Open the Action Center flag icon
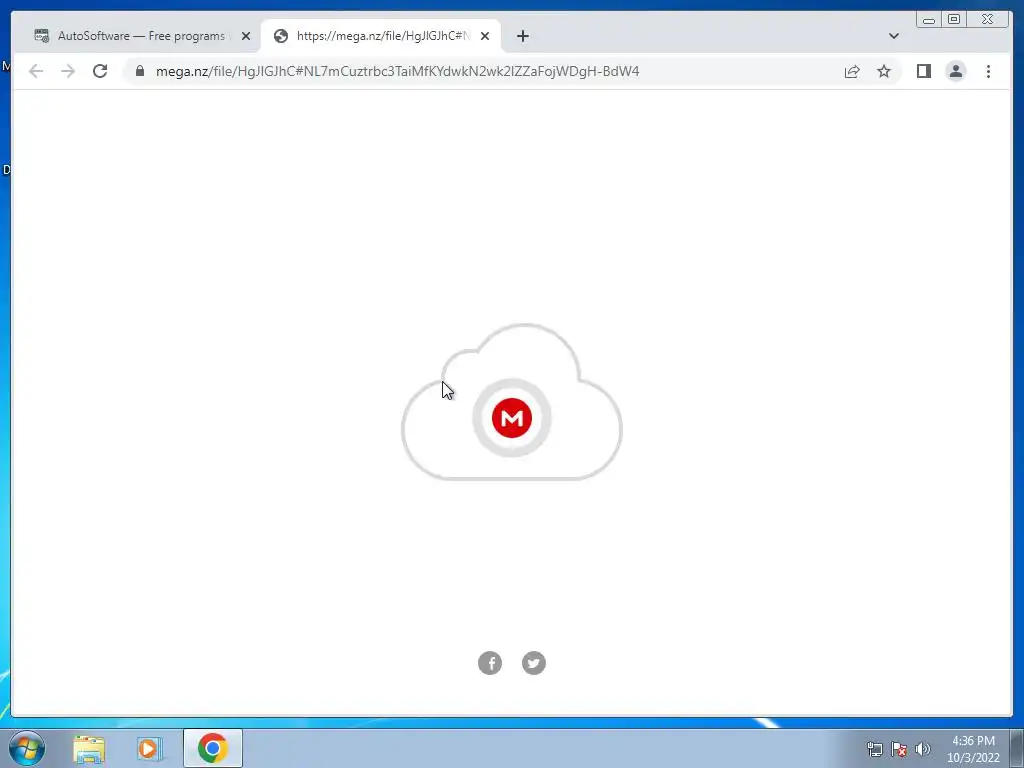The image size is (1024, 768). click(899, 749)
